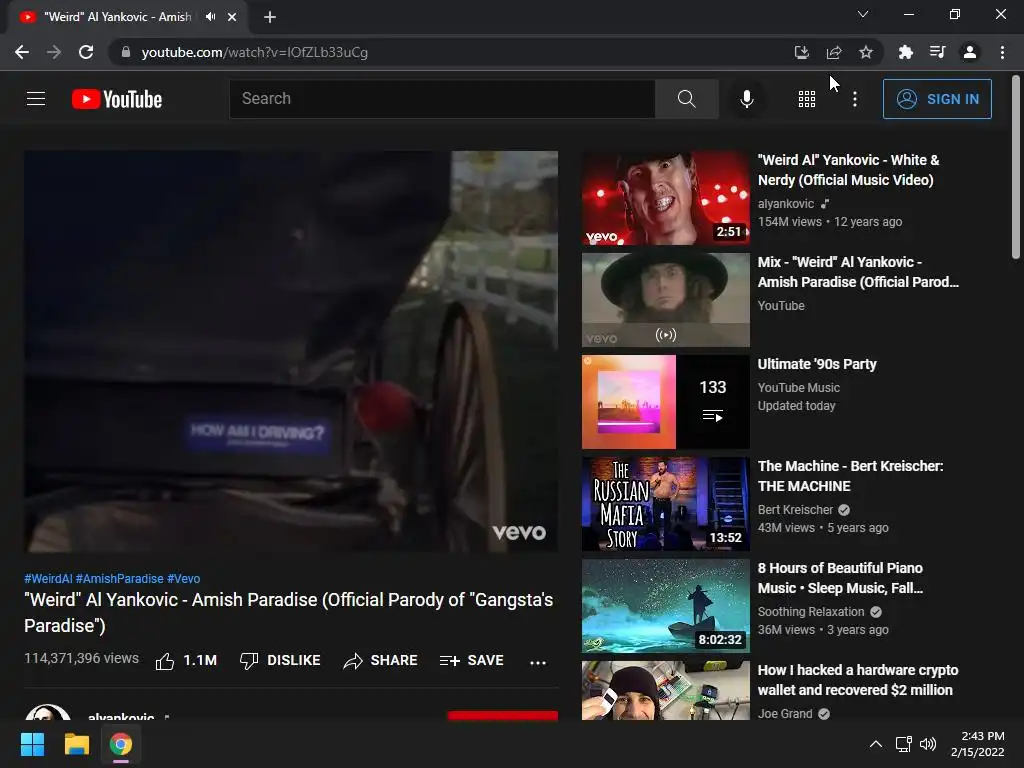Open hardware crypto wallet video thumbnail
The width and height of the screenshot is (1024, 768).
pyautogui.click(x=665, y=690)
